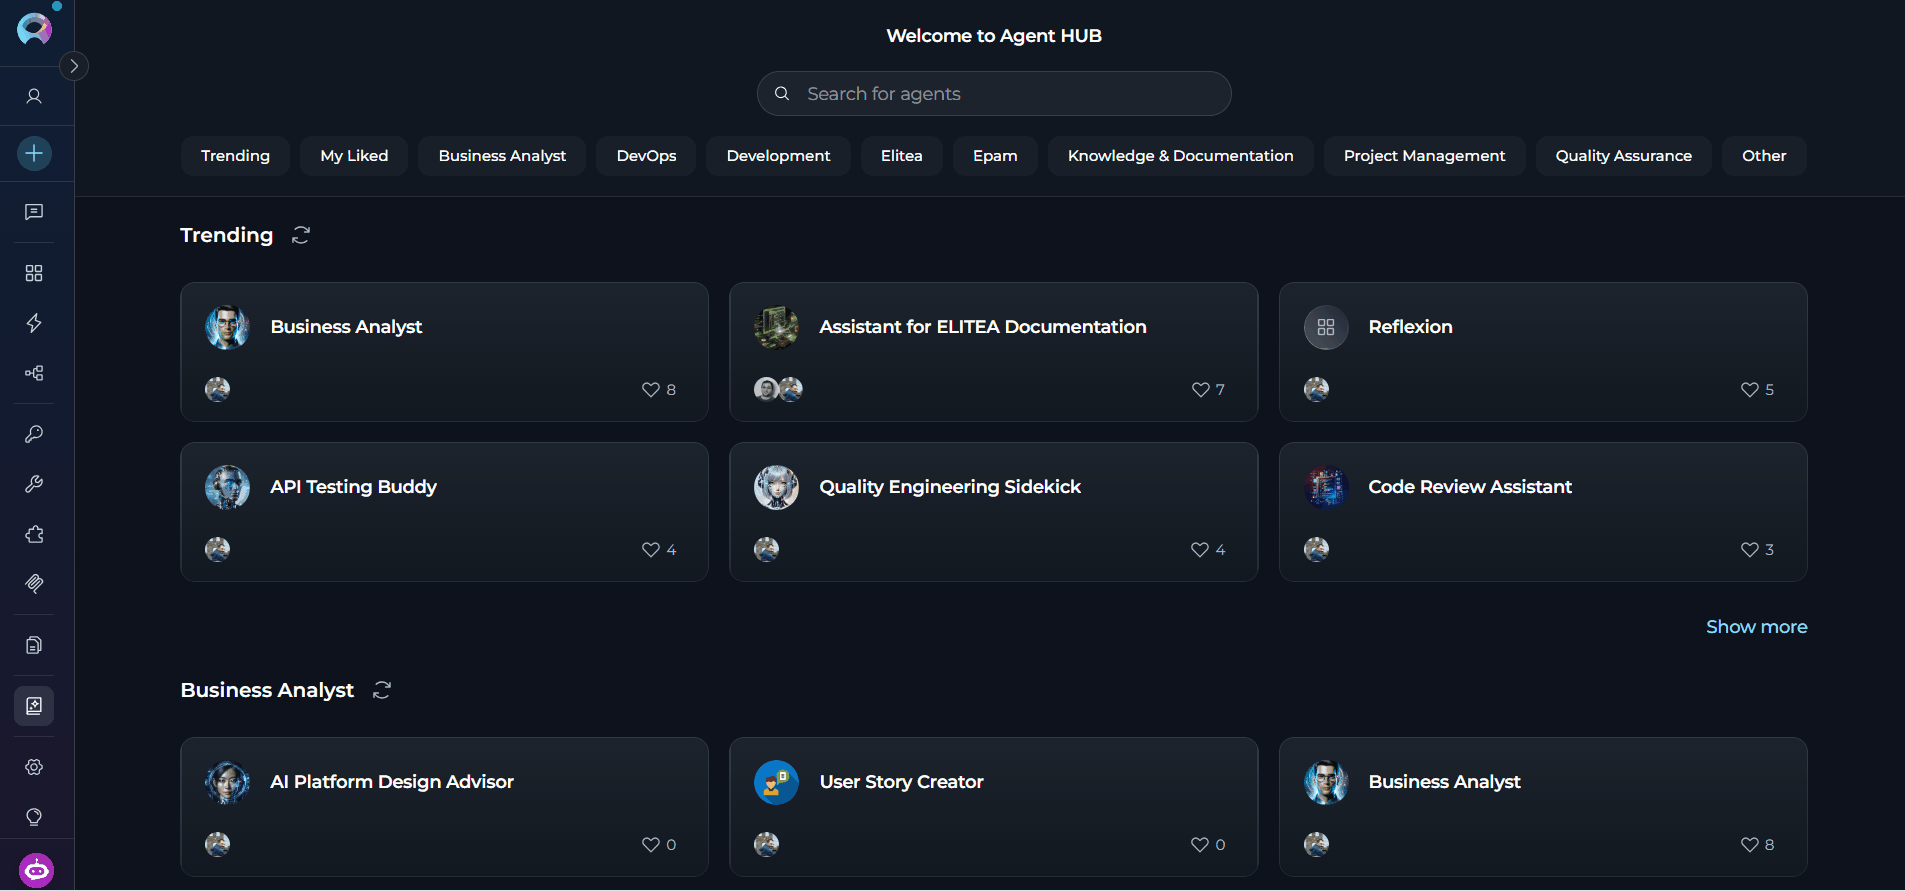This screenshot has width=1905, height=891.
Task: Click AI Platform Design Advisor avatar image
Action: pyautogui.click(x=227, y=782)
